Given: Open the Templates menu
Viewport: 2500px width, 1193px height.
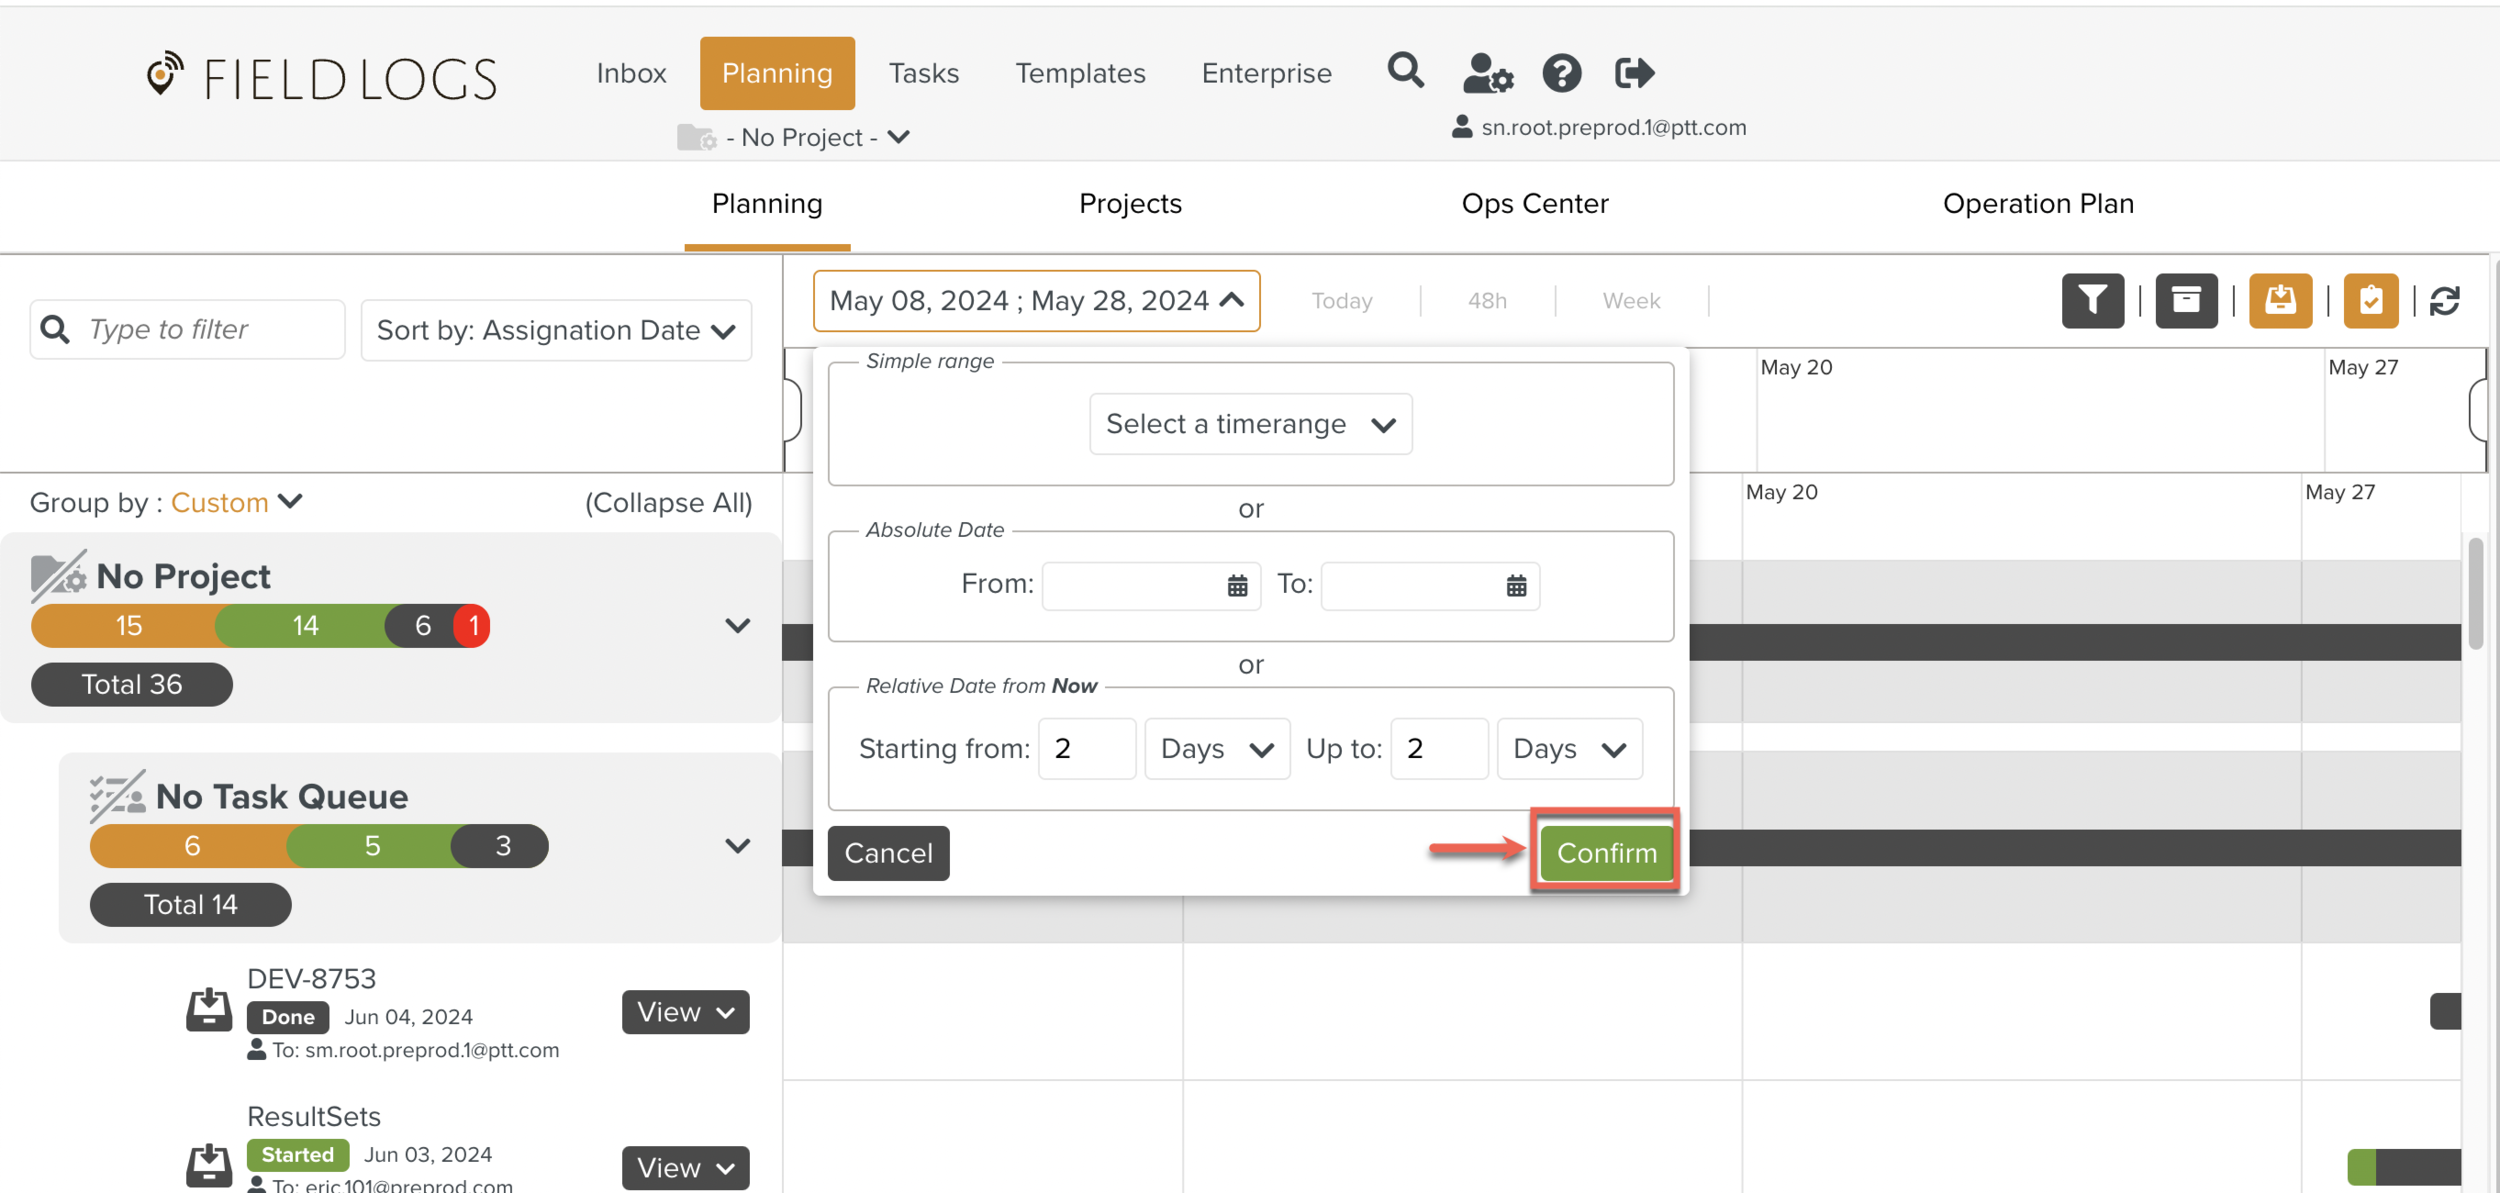Looking at the screenshot, I should [1080, 73].
